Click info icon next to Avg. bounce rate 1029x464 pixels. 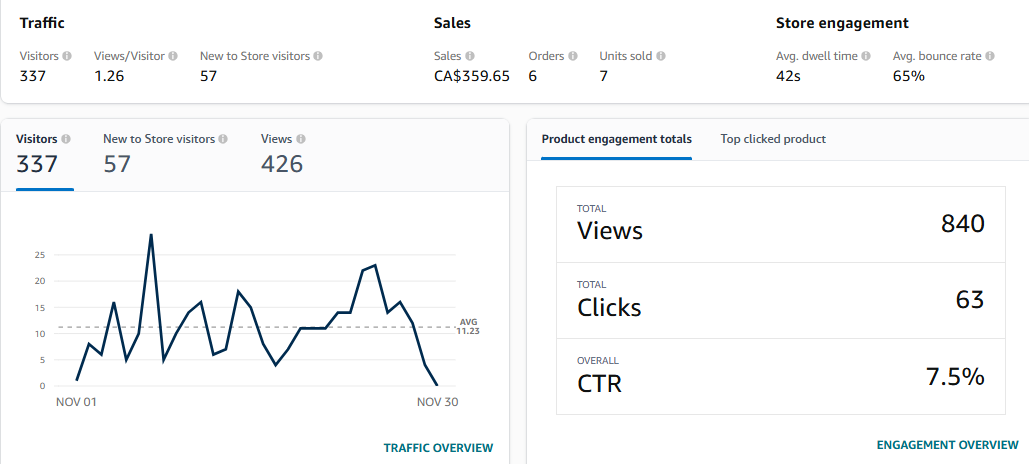(990, 57)
